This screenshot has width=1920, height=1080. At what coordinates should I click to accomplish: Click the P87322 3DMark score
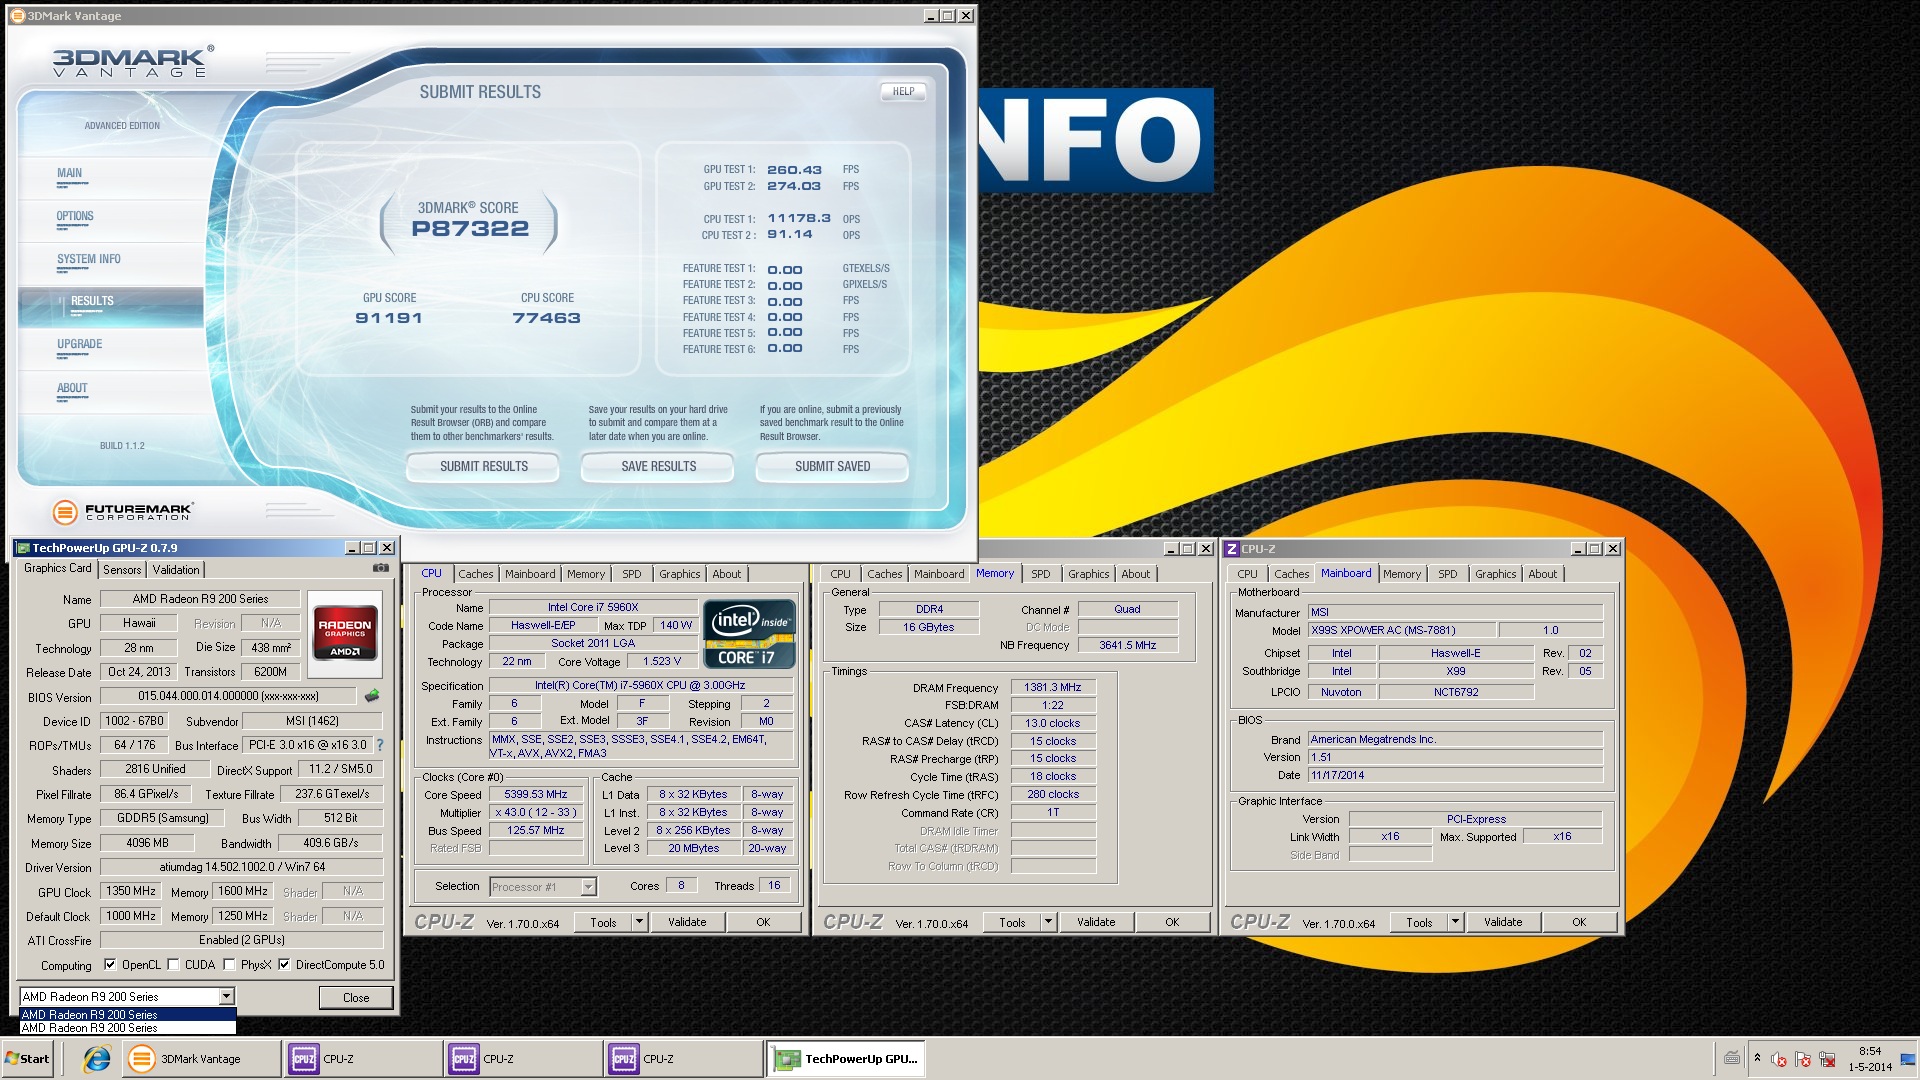(470, 228)
